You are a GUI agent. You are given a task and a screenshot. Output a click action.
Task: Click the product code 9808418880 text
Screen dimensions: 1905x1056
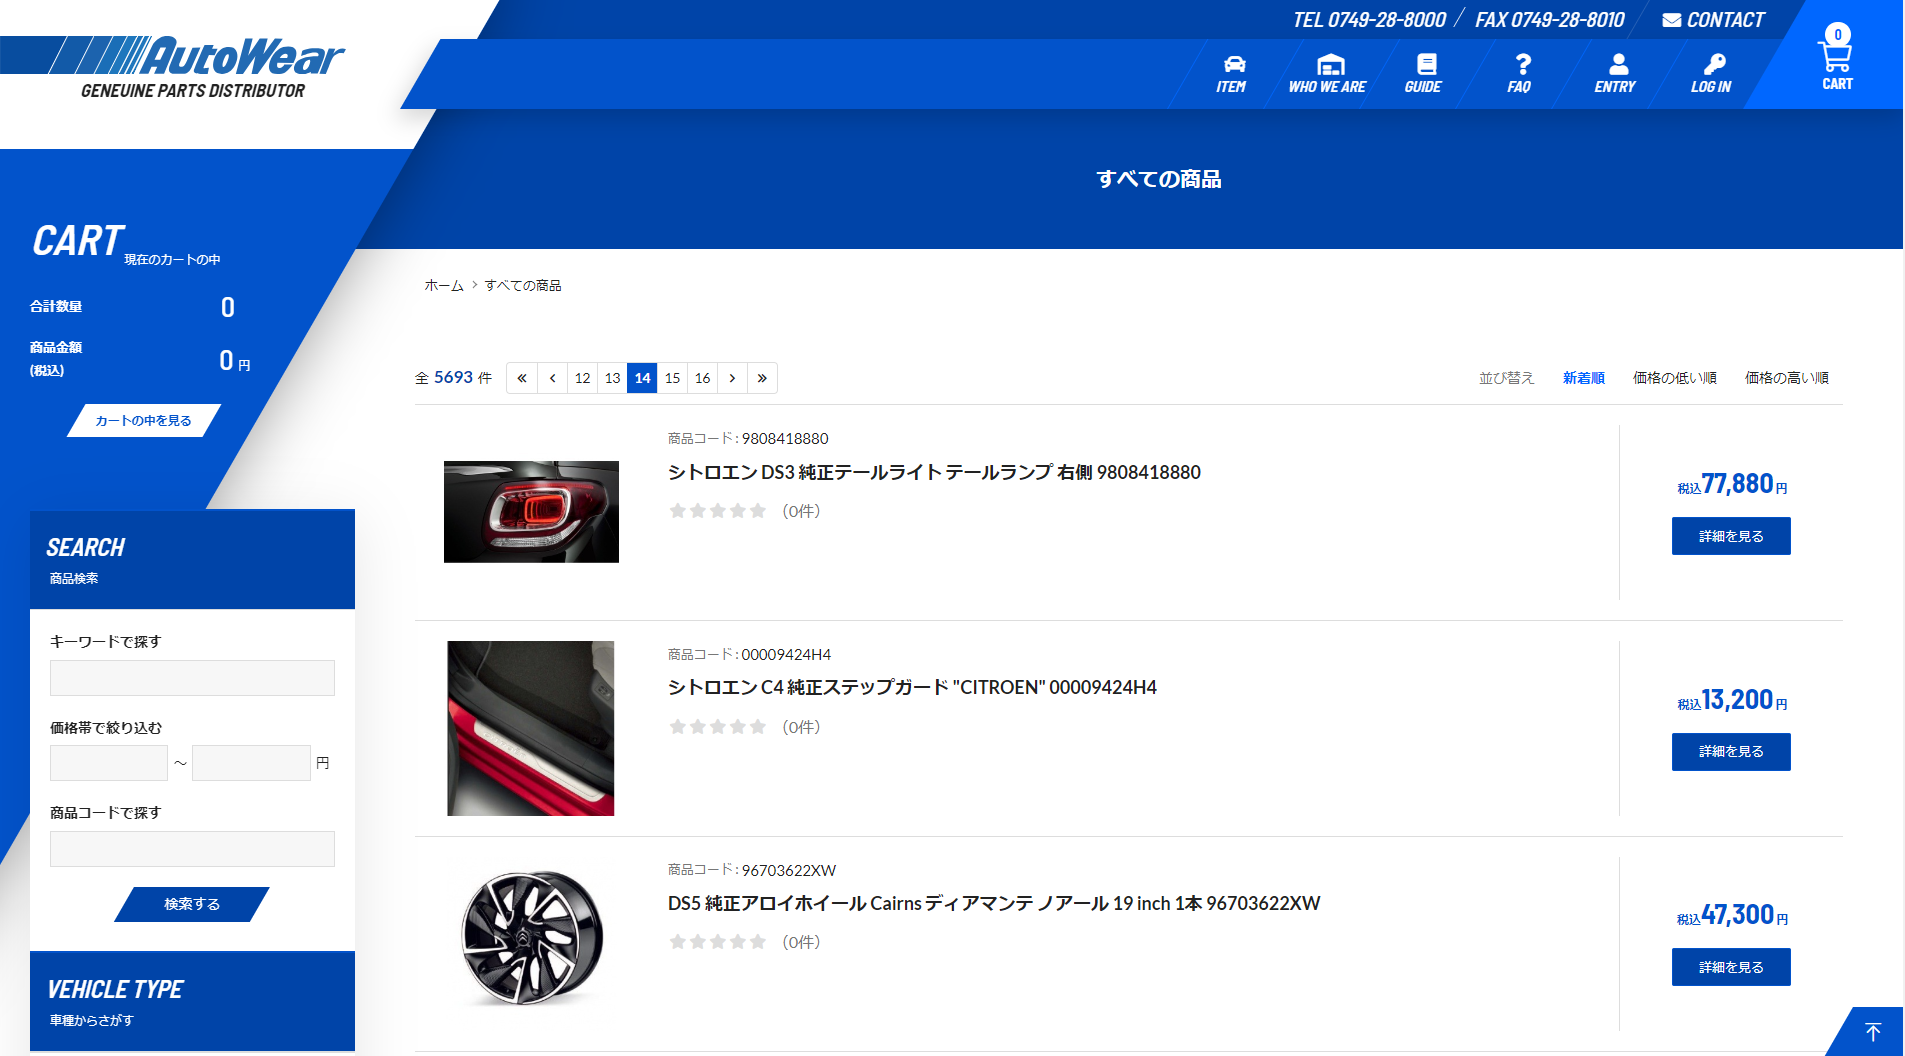pos(785,439)
